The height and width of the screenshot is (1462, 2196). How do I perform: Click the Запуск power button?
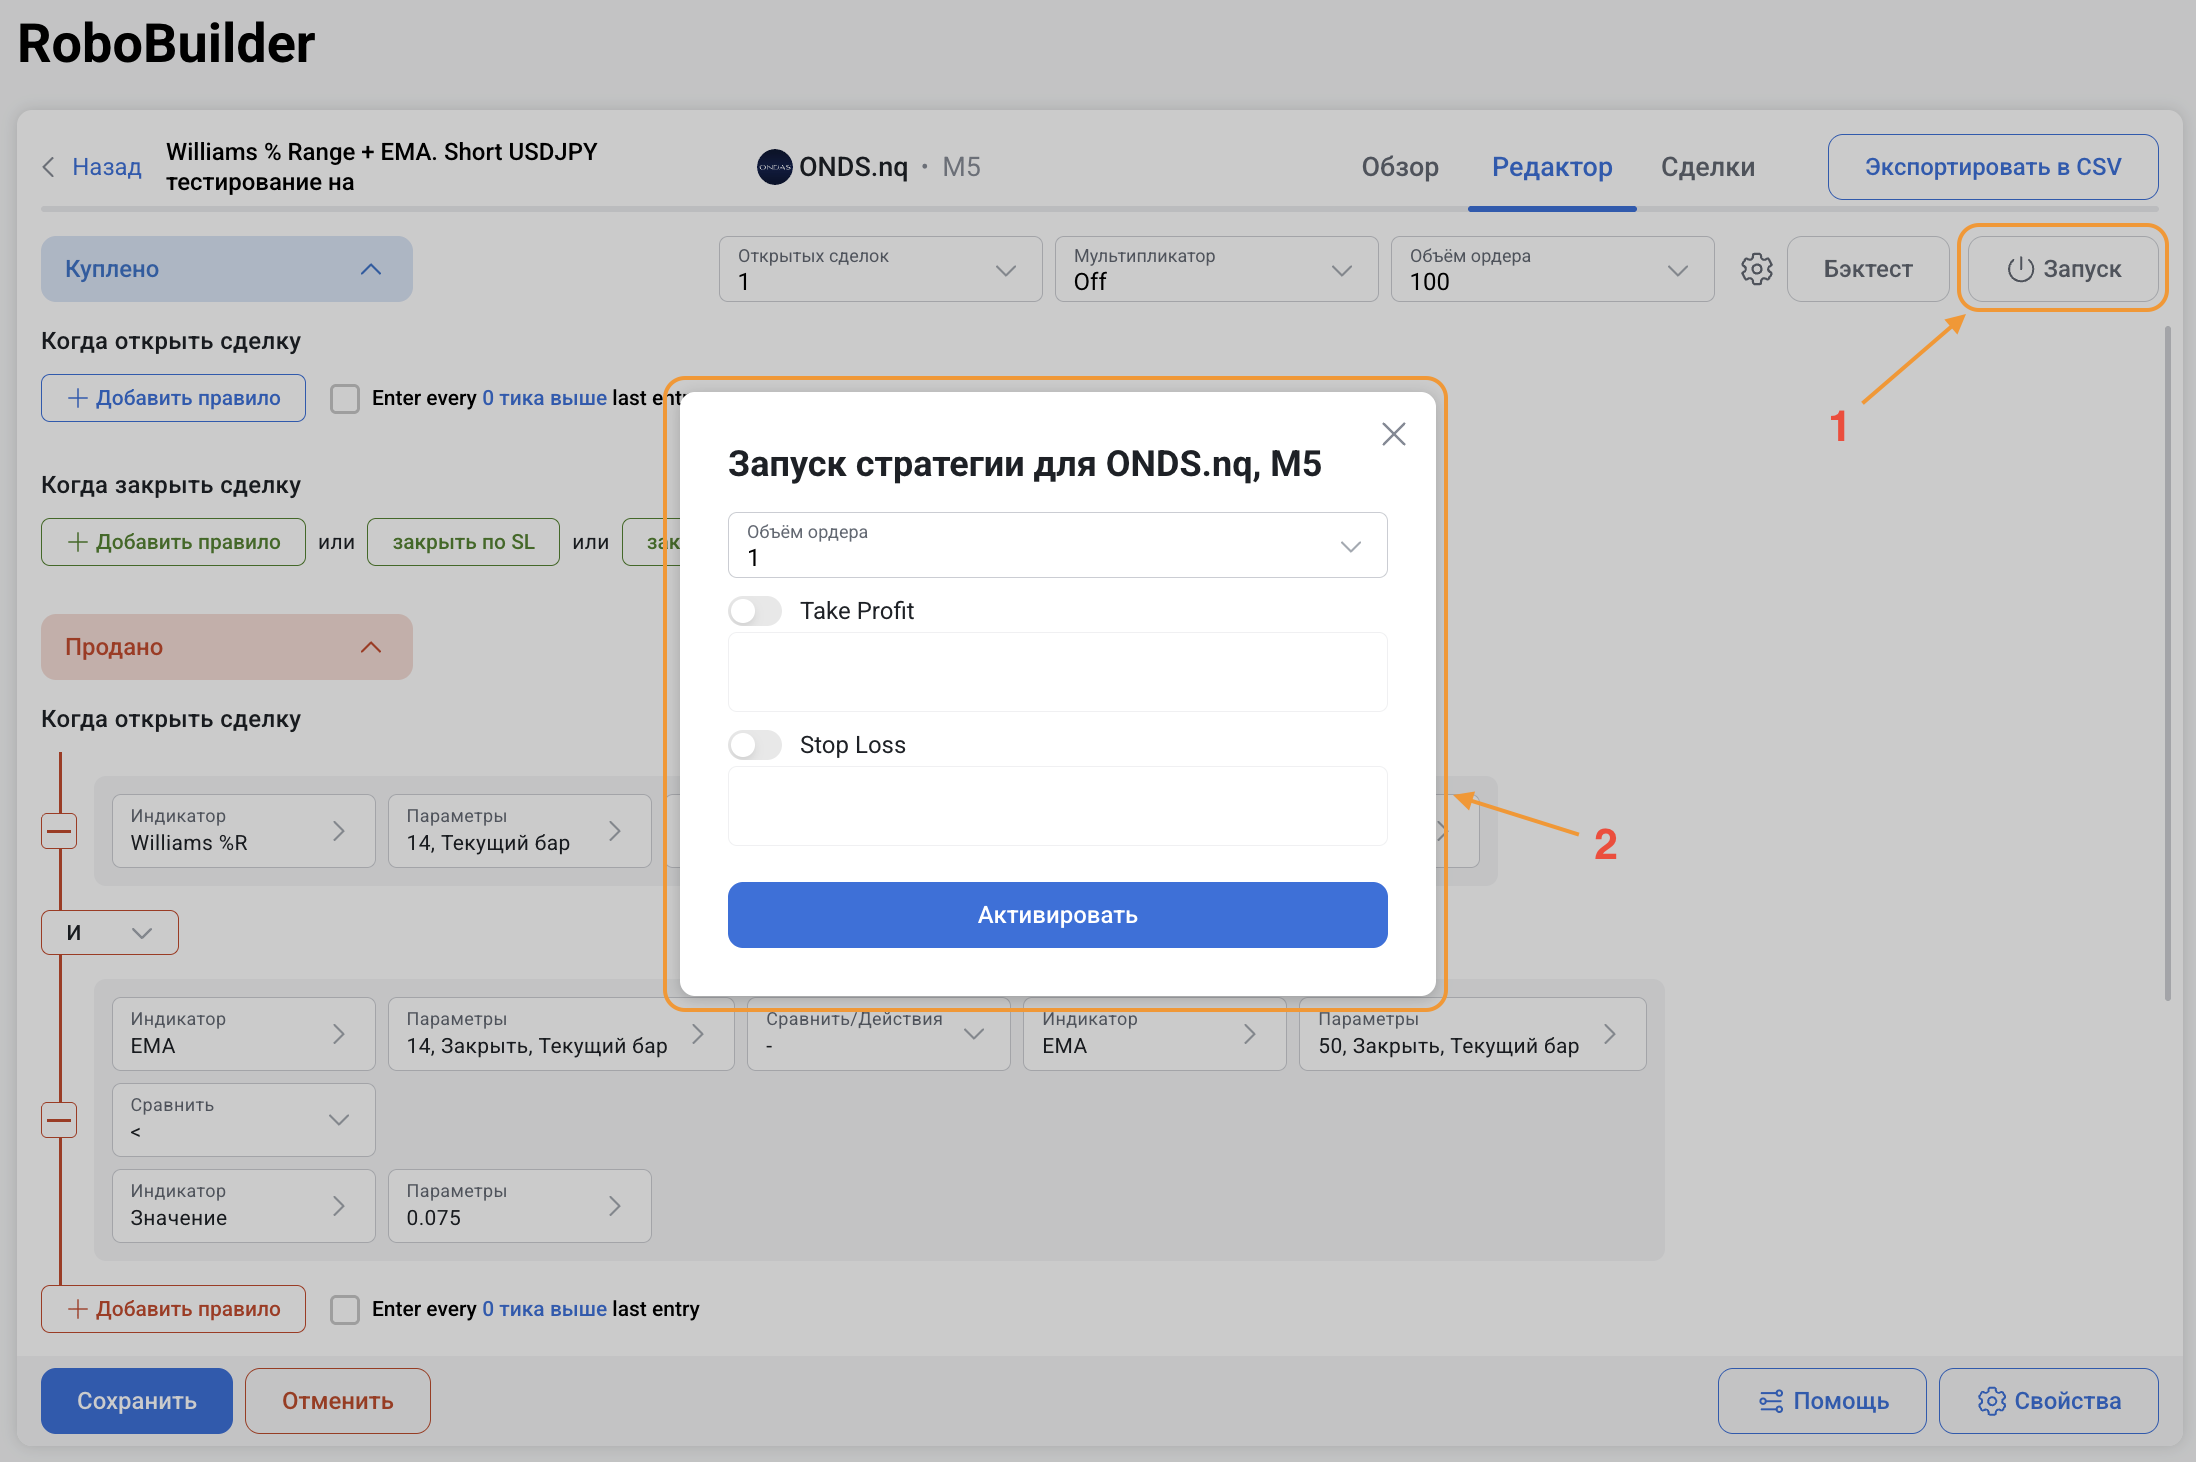[2063, 269]
